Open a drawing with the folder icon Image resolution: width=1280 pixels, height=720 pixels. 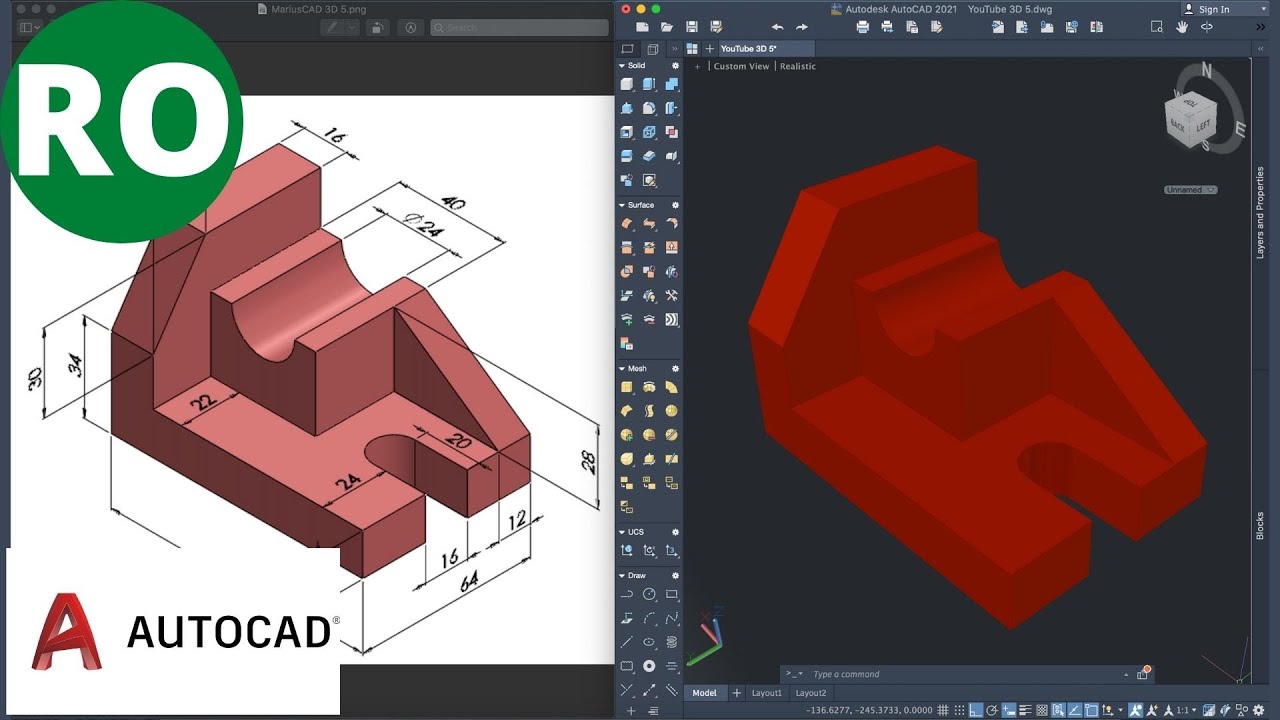click(667, 27)
